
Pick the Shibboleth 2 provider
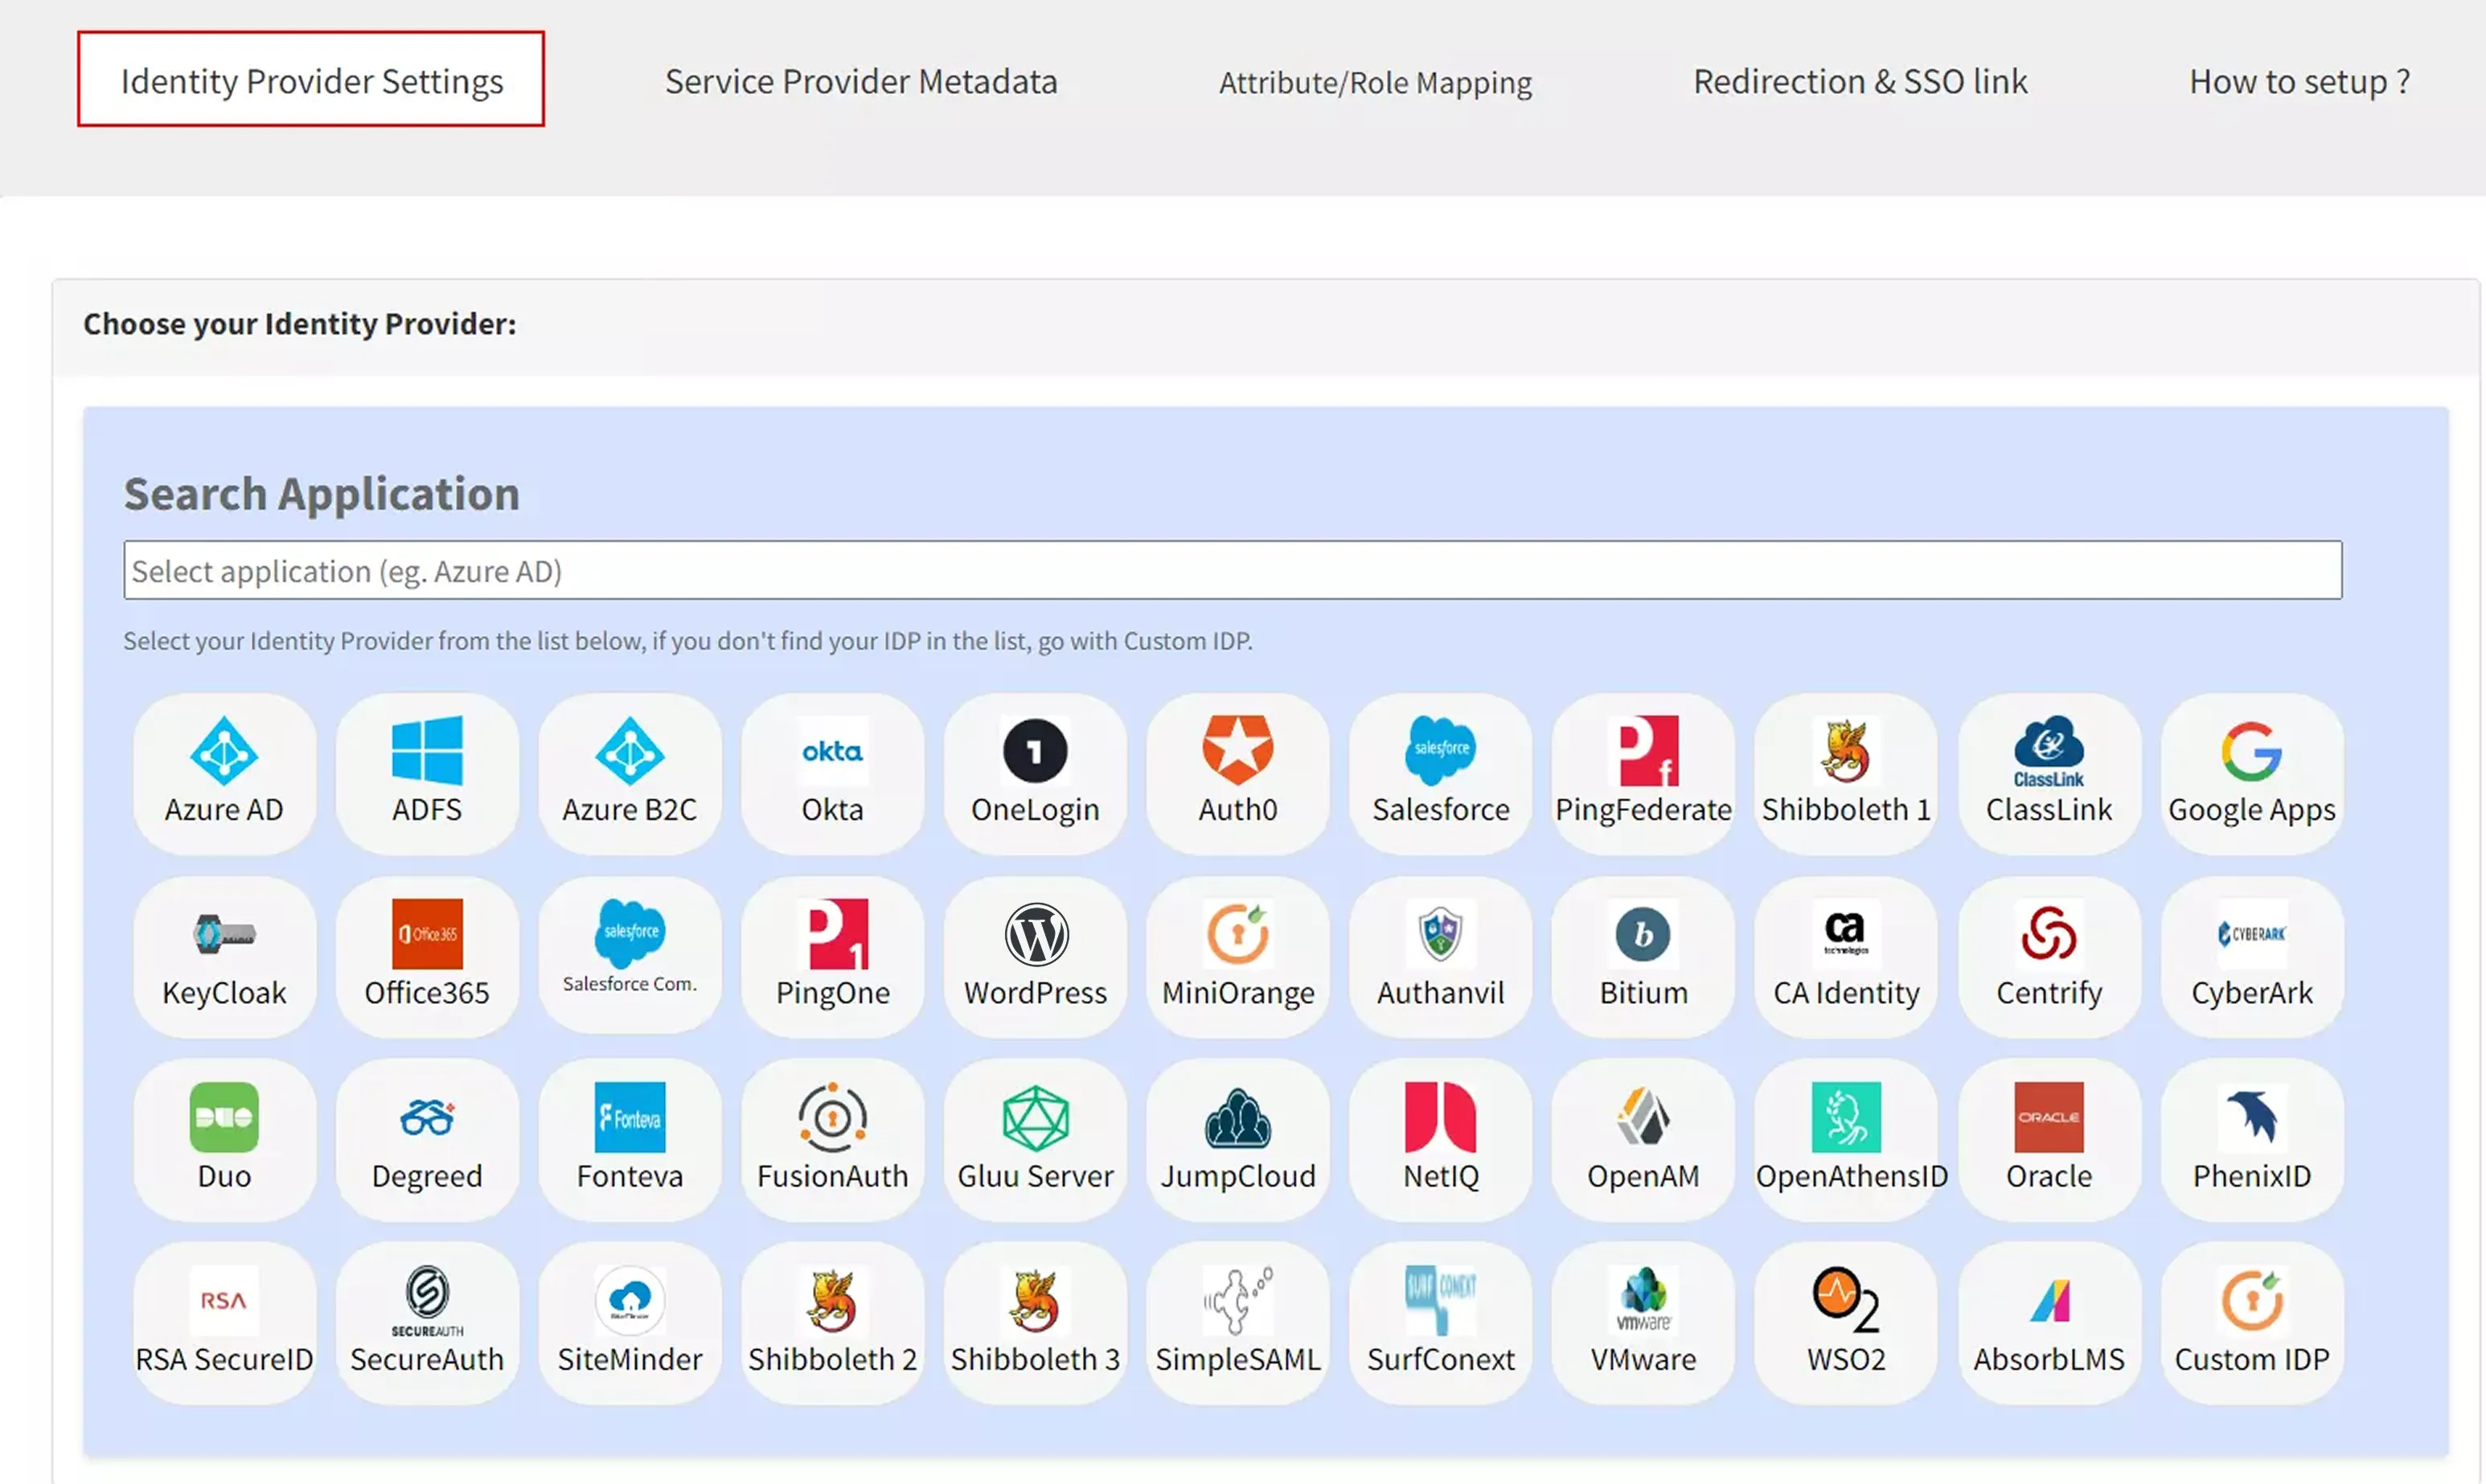click(832, 1323)
